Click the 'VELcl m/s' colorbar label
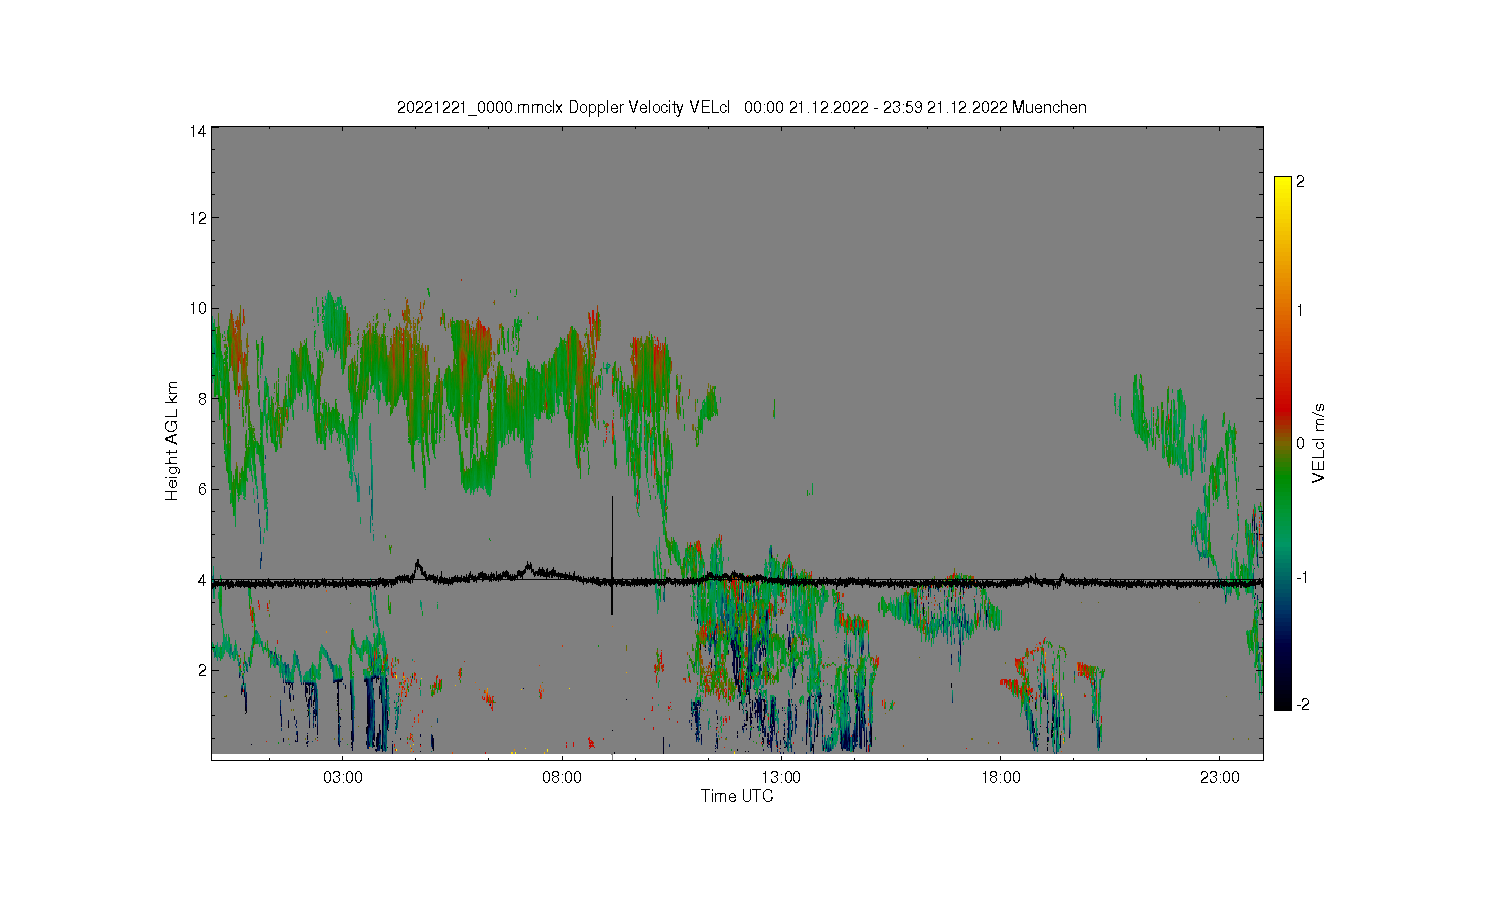1500x900 pixels. [x=1319, y=443]
